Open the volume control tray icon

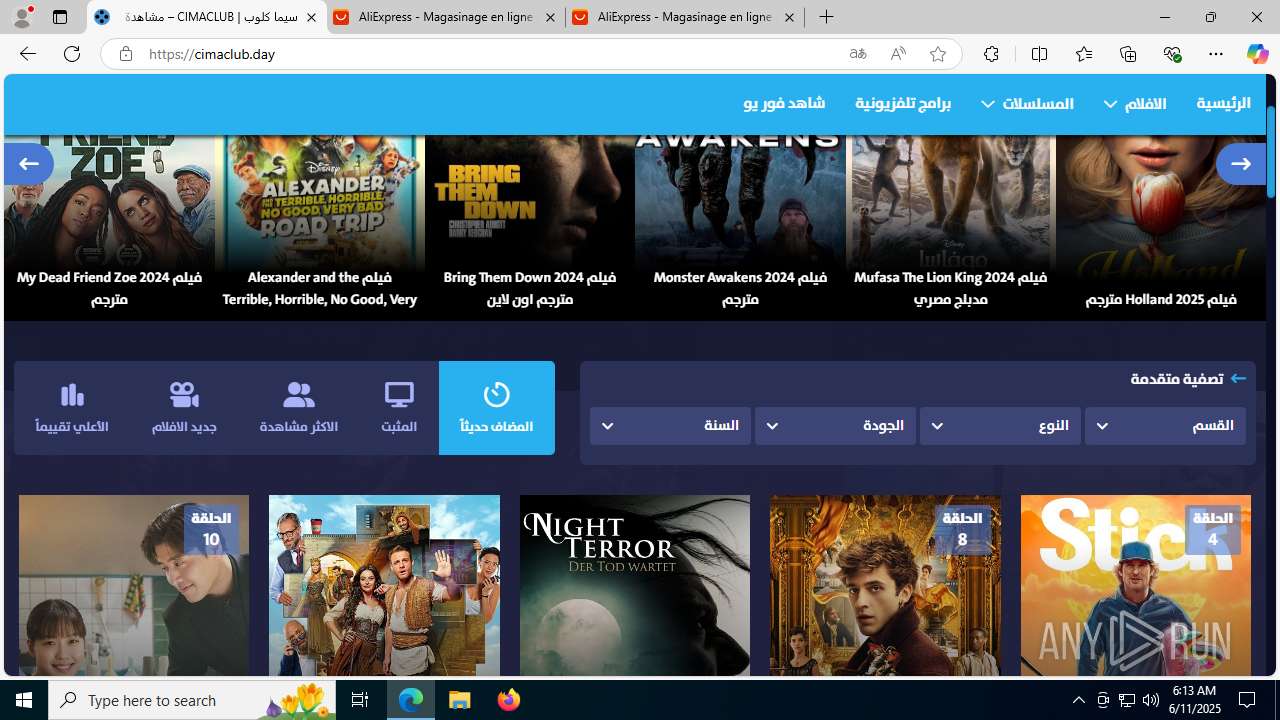point(1151,700)
